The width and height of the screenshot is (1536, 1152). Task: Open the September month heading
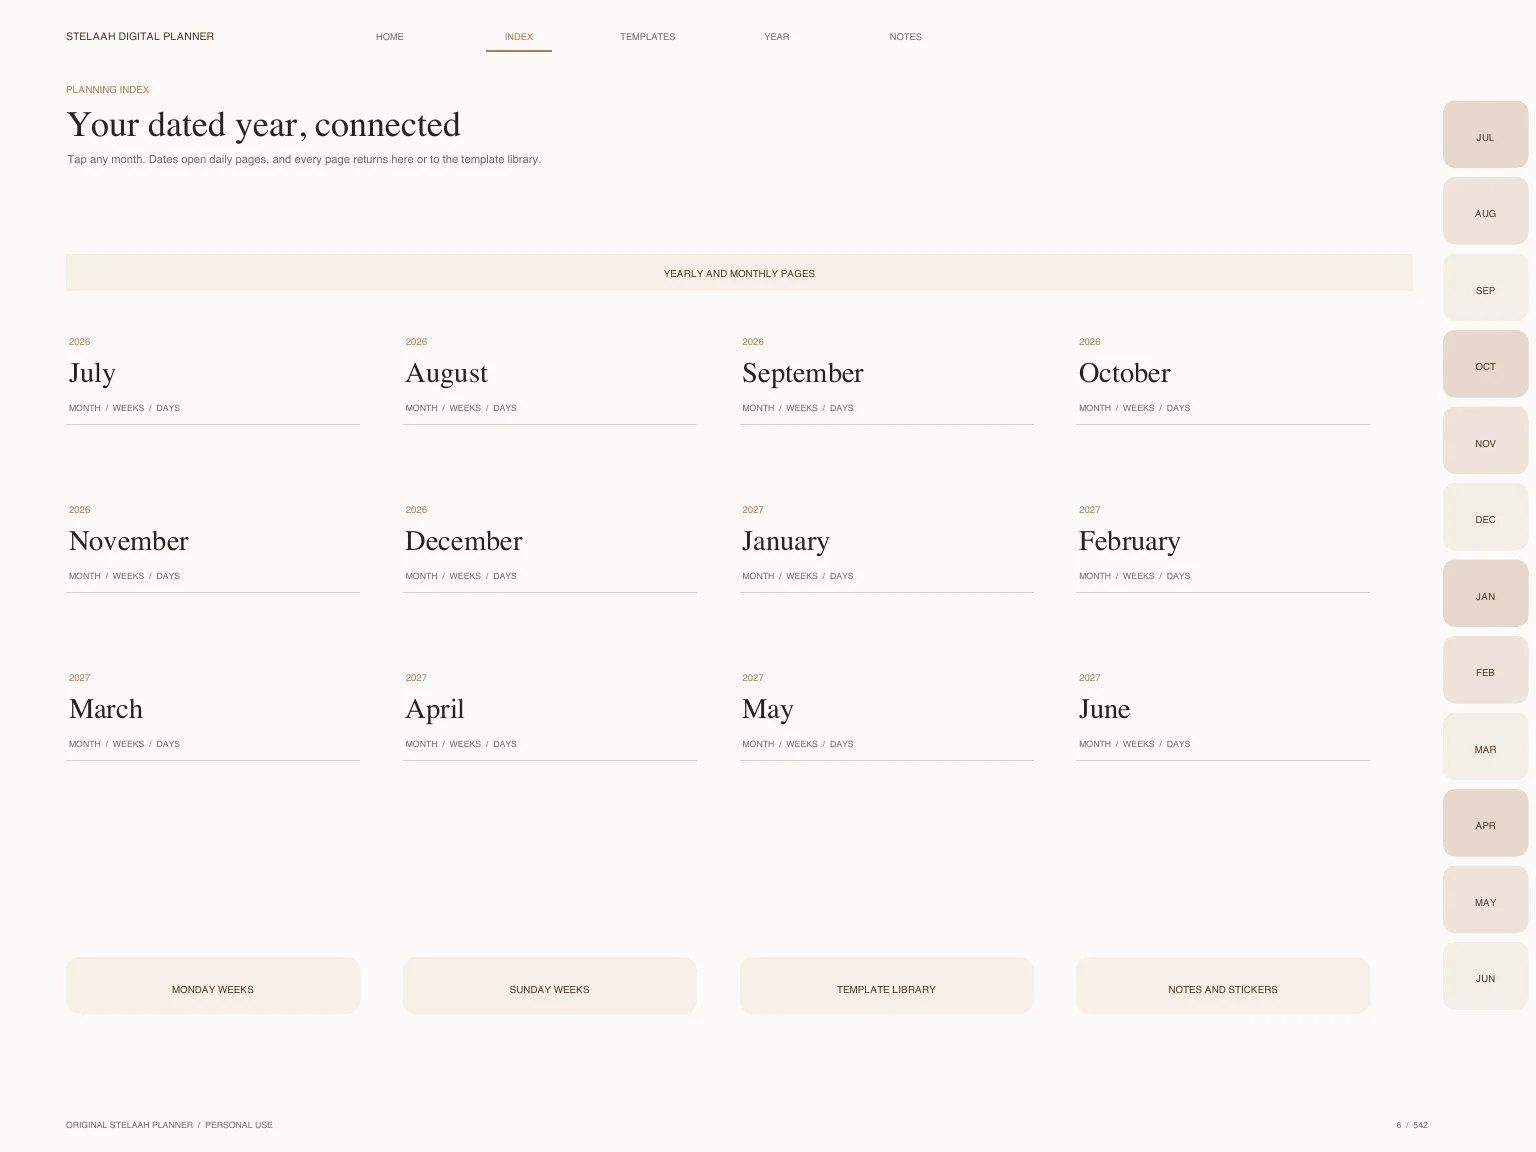pos(802,374)
